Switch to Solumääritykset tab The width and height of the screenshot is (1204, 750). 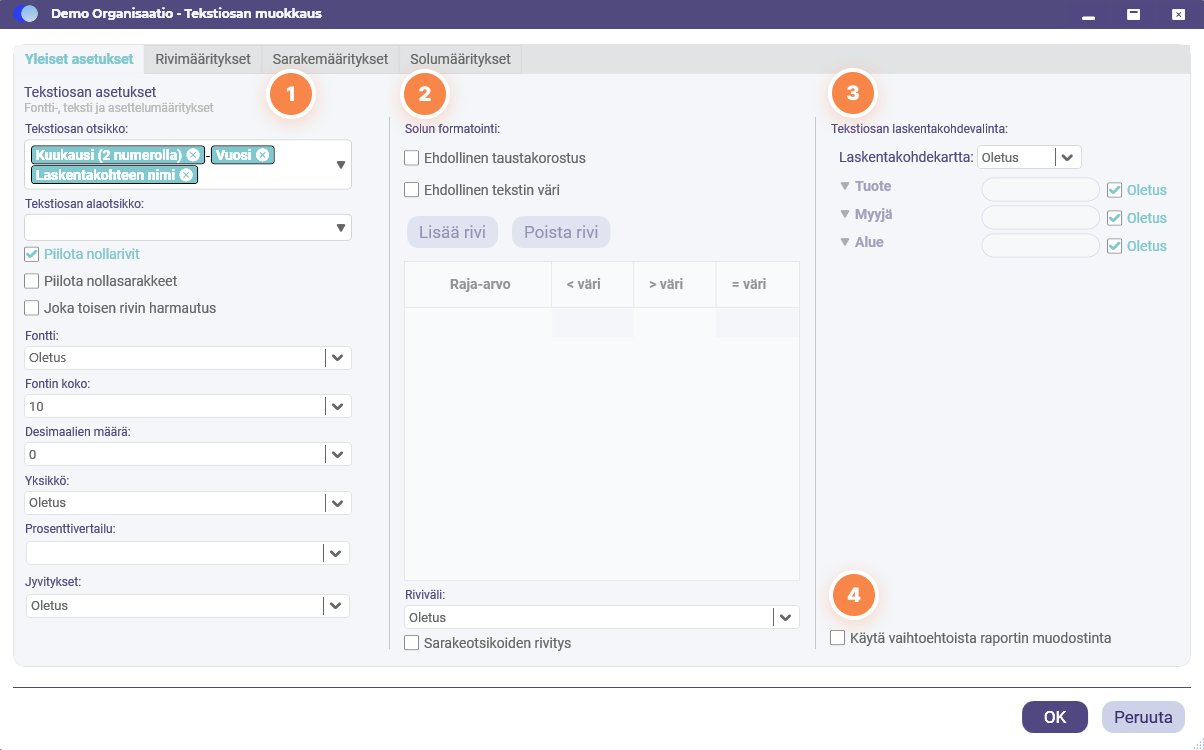pos(460,59)
